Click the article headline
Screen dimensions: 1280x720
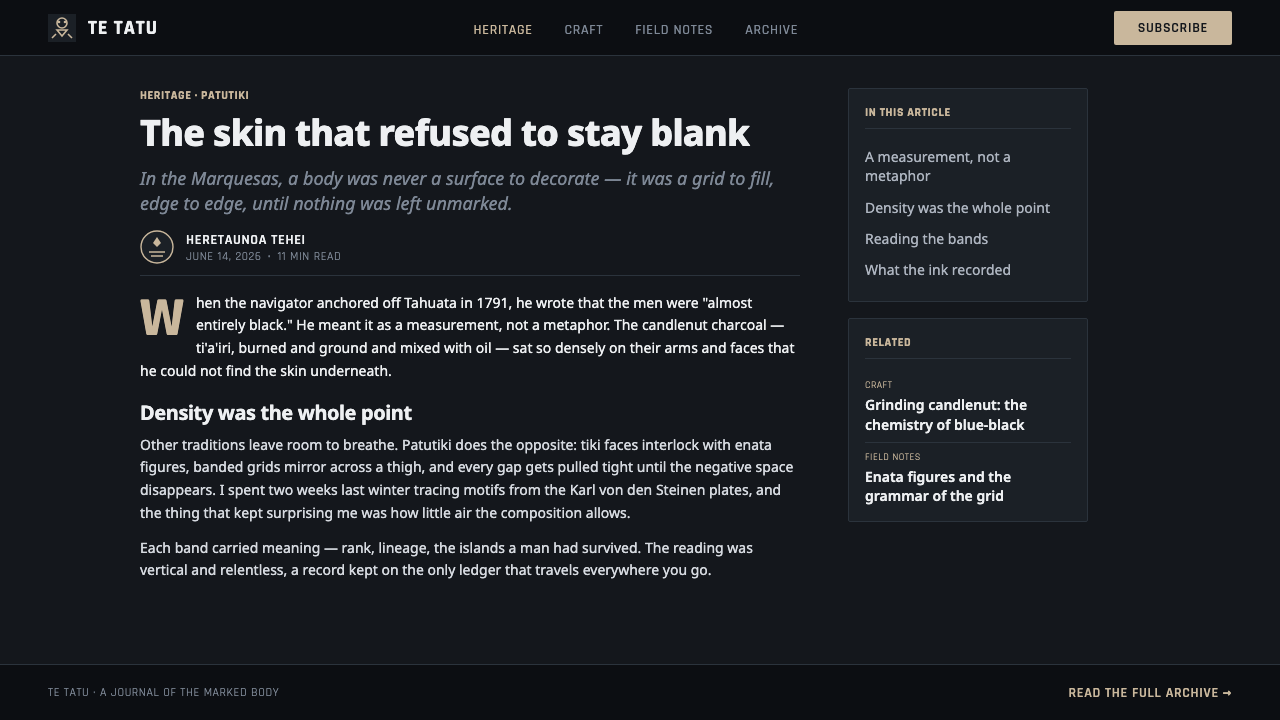click(445, 133)
